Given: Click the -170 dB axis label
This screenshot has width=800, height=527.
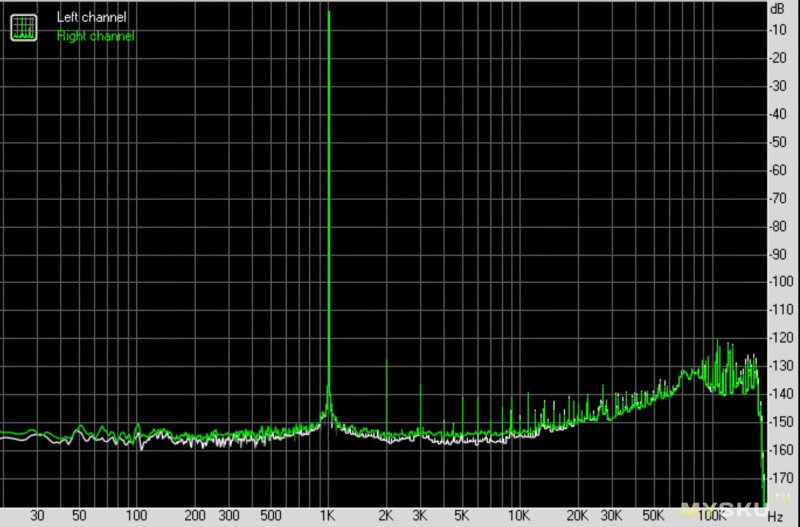Looking at the screenshot, I should tap(776, 478).
